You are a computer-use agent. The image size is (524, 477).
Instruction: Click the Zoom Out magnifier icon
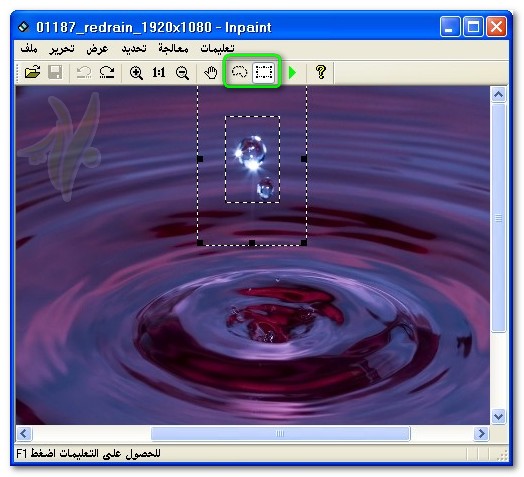click(182, 73)
